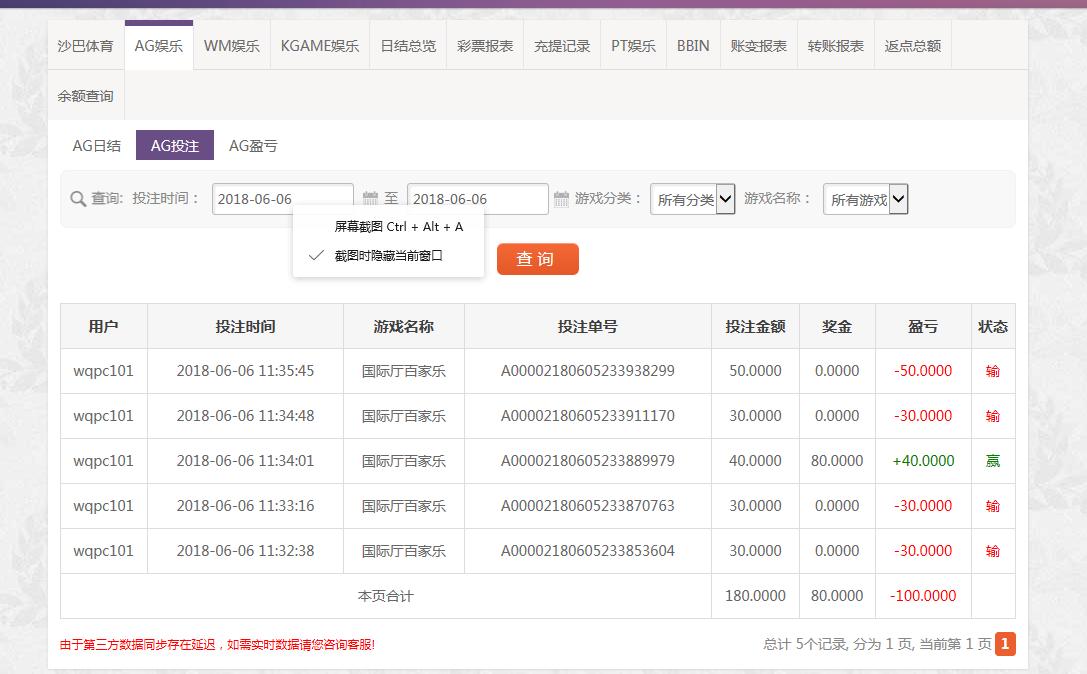
Task: Switch to the 余额查询 tab
Action: pyautogui.click(x=85, y=96)
